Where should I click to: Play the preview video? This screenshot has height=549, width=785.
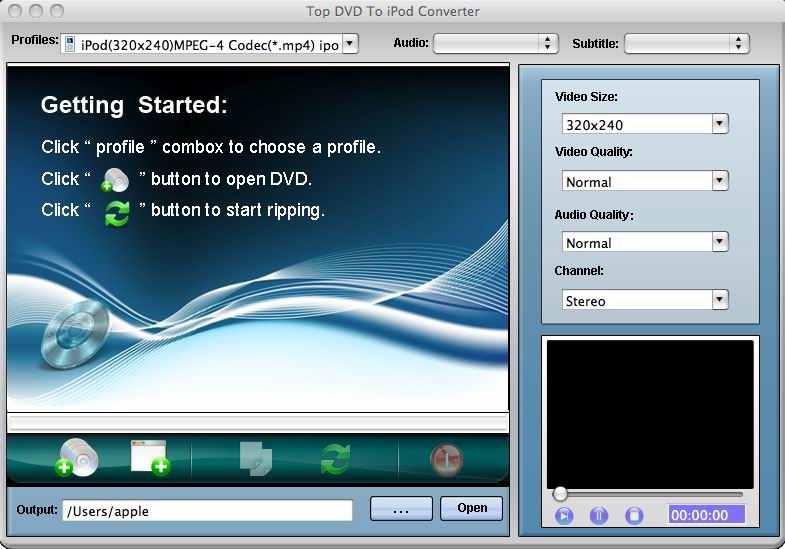click(x=564, y=515)
